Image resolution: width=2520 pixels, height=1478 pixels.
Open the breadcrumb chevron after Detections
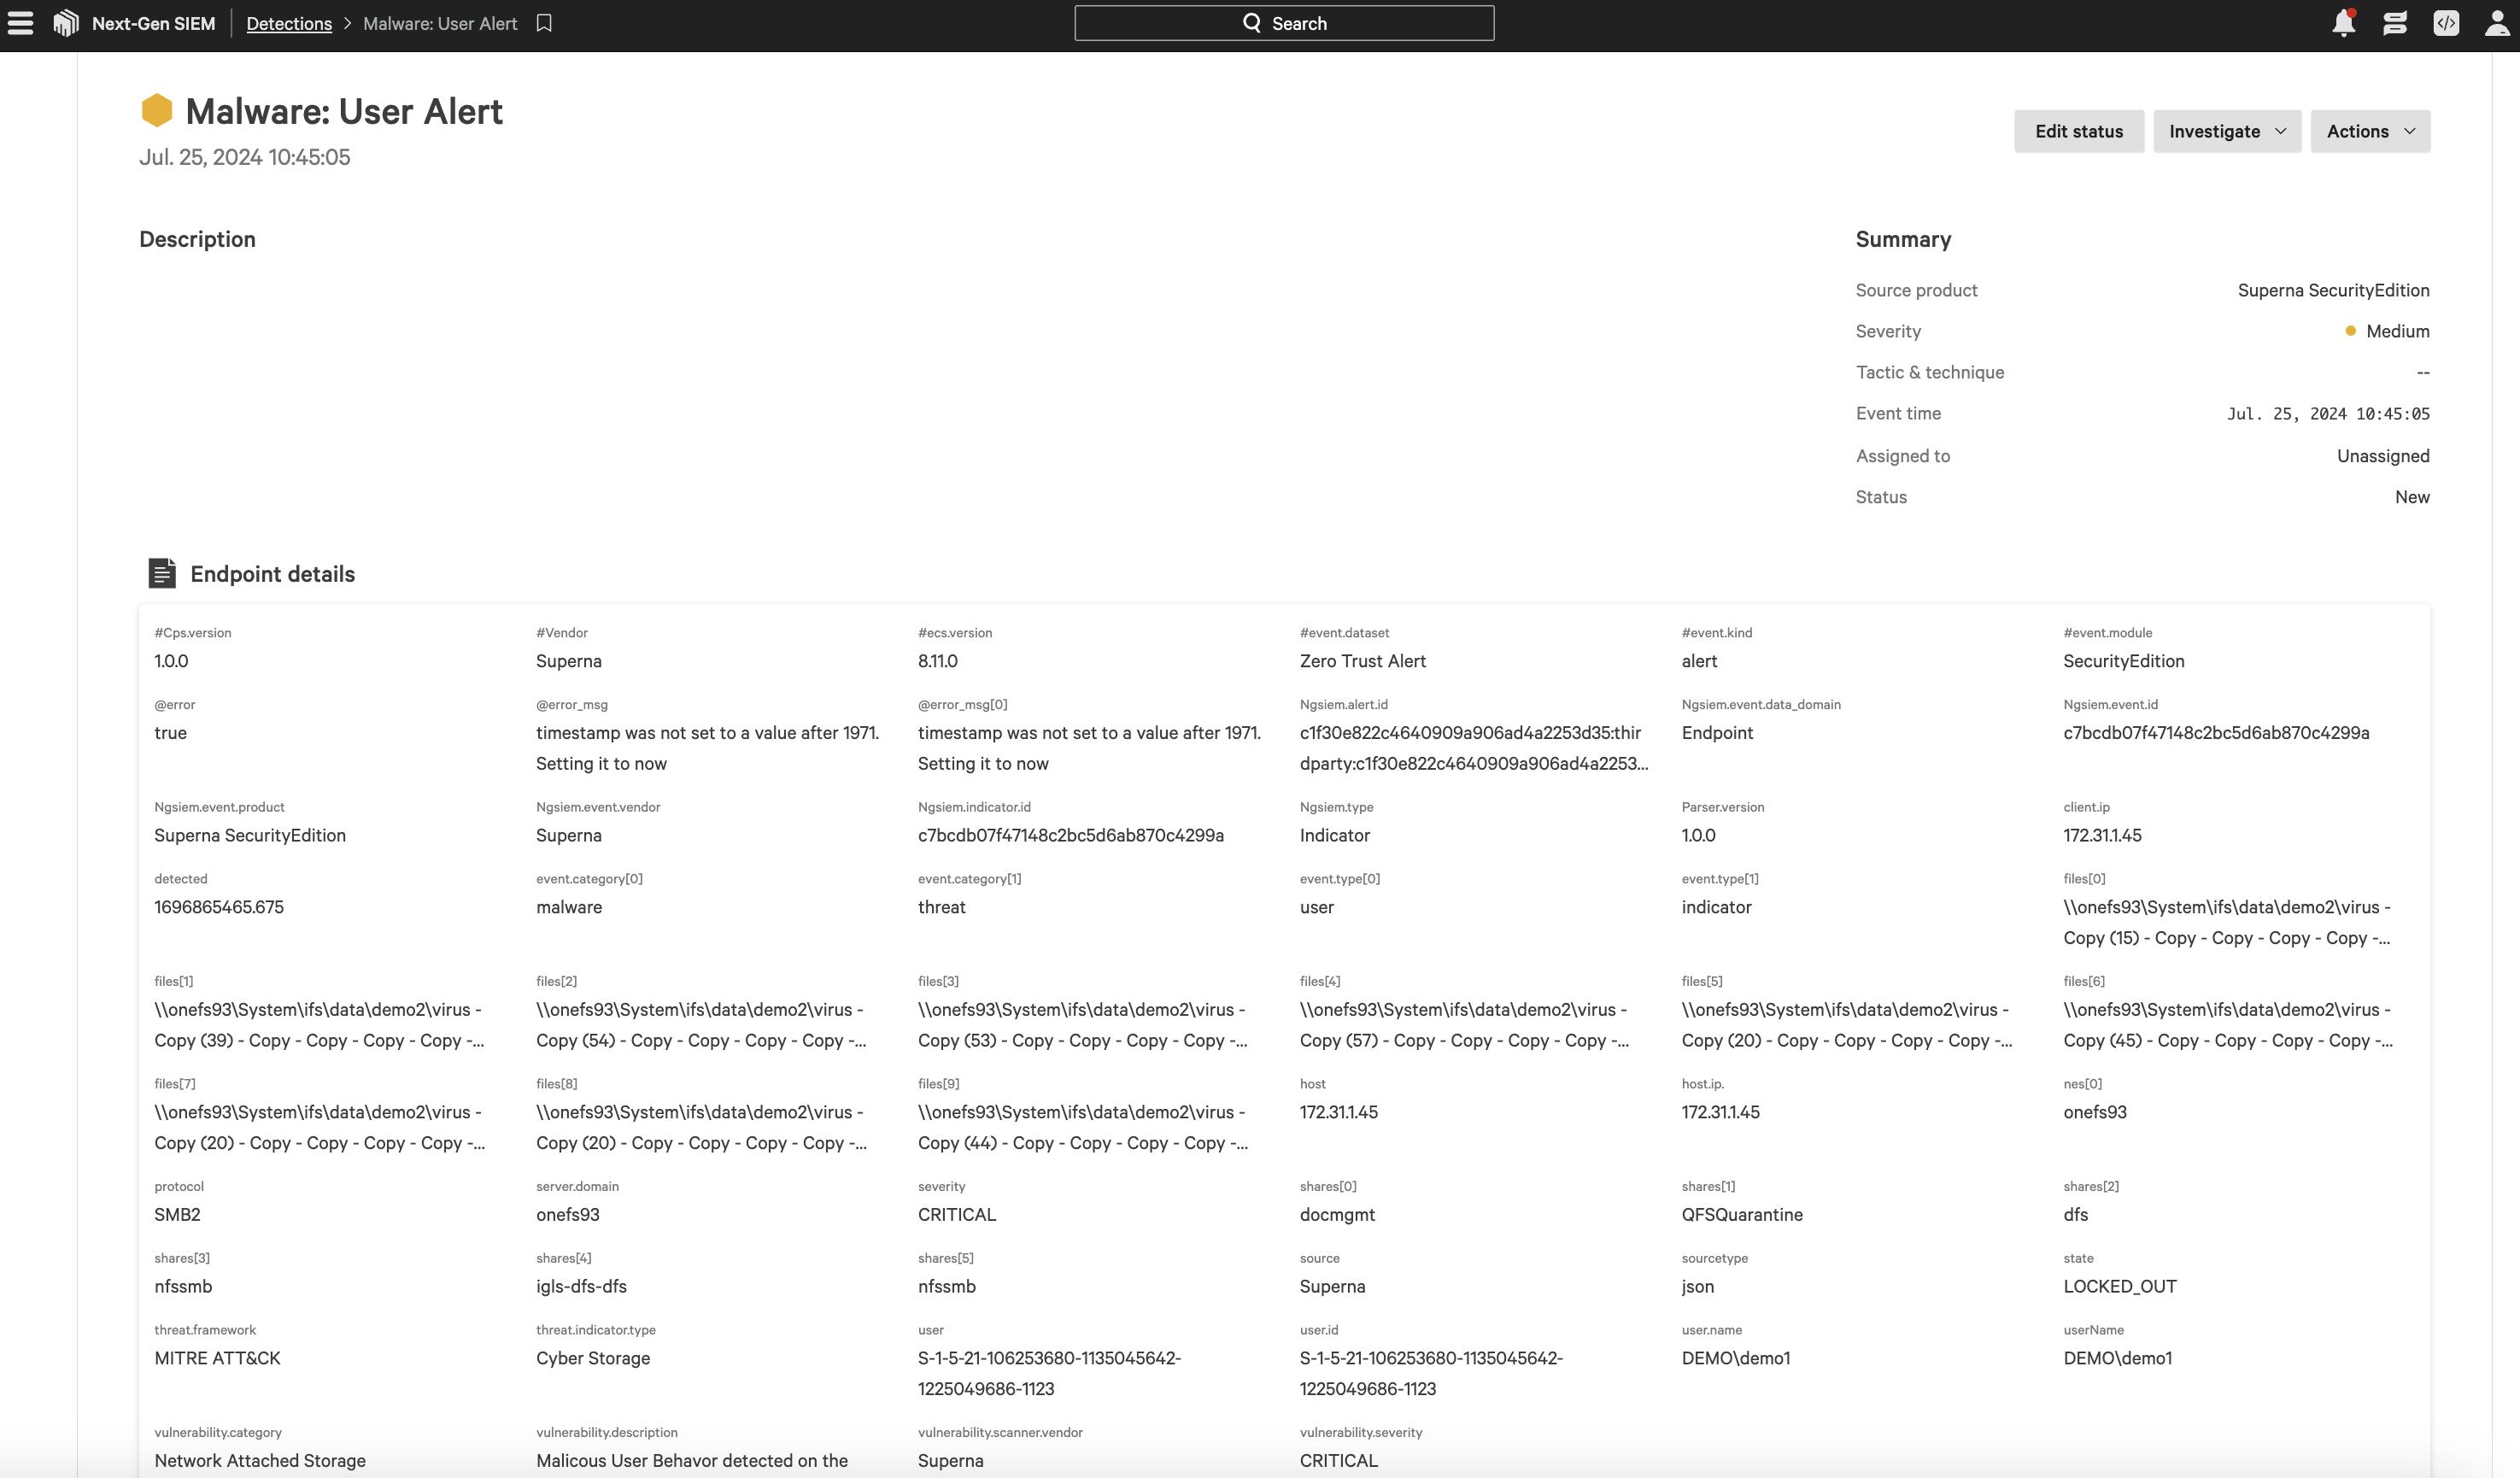(348, 23)
